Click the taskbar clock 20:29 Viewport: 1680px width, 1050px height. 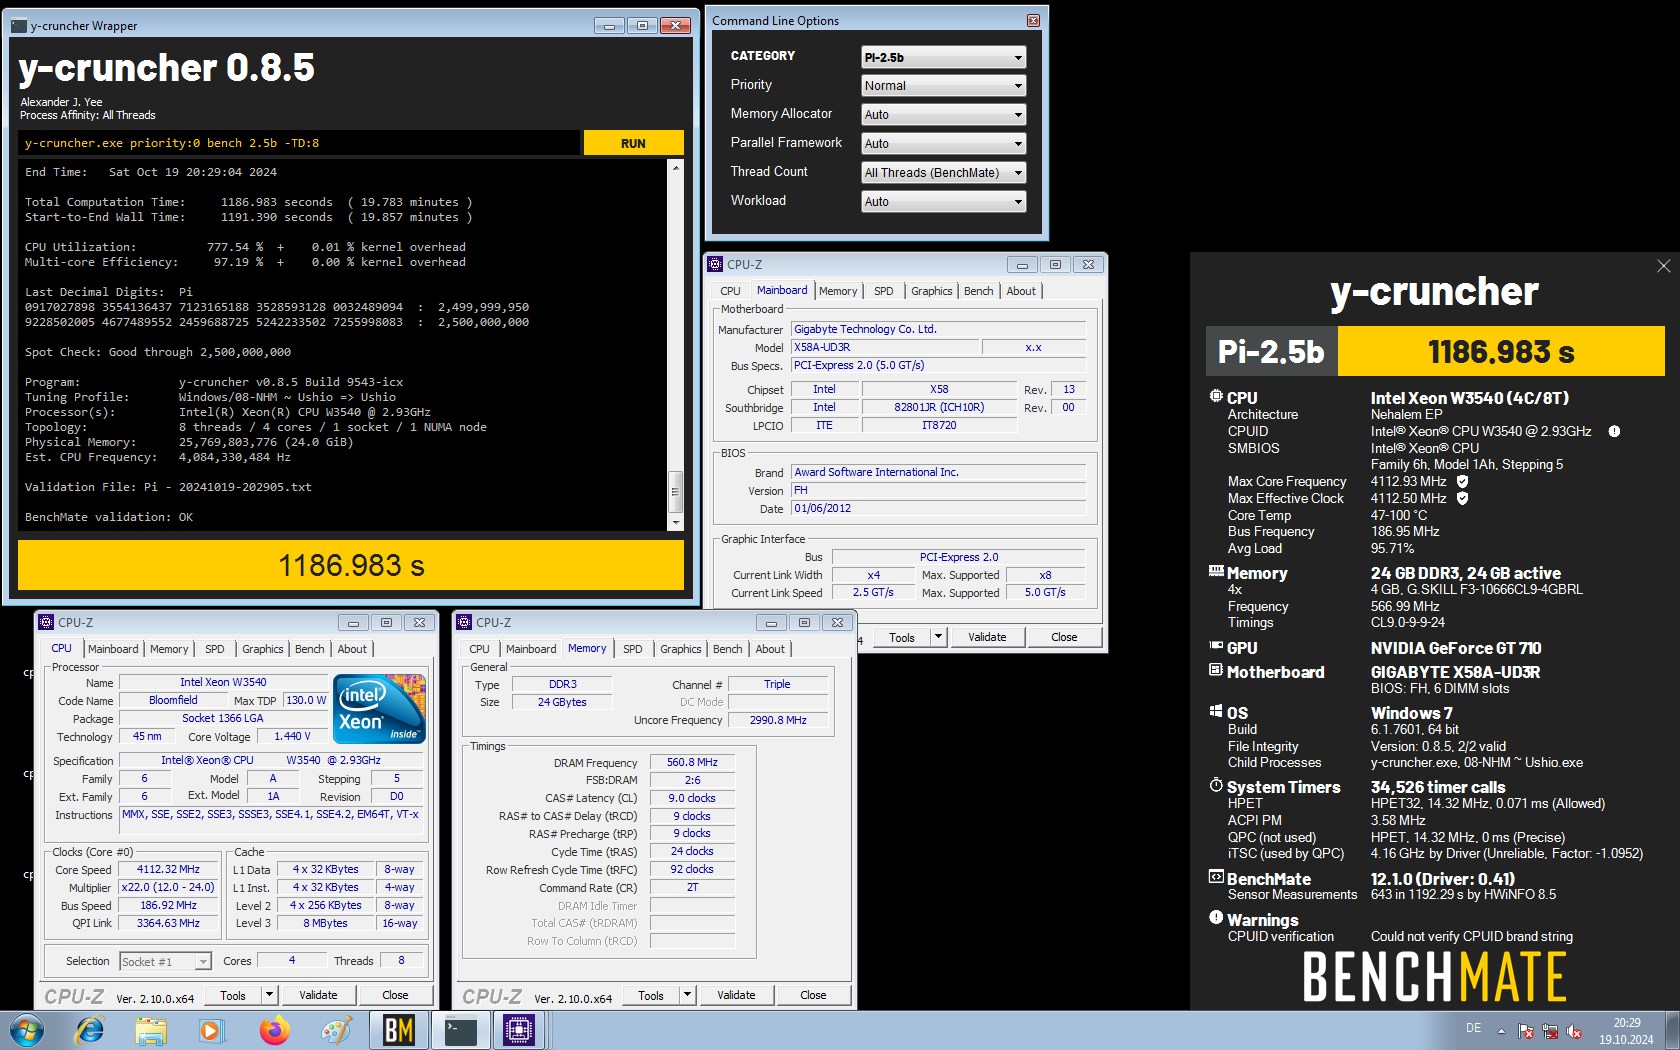tap(1626, 1031)
